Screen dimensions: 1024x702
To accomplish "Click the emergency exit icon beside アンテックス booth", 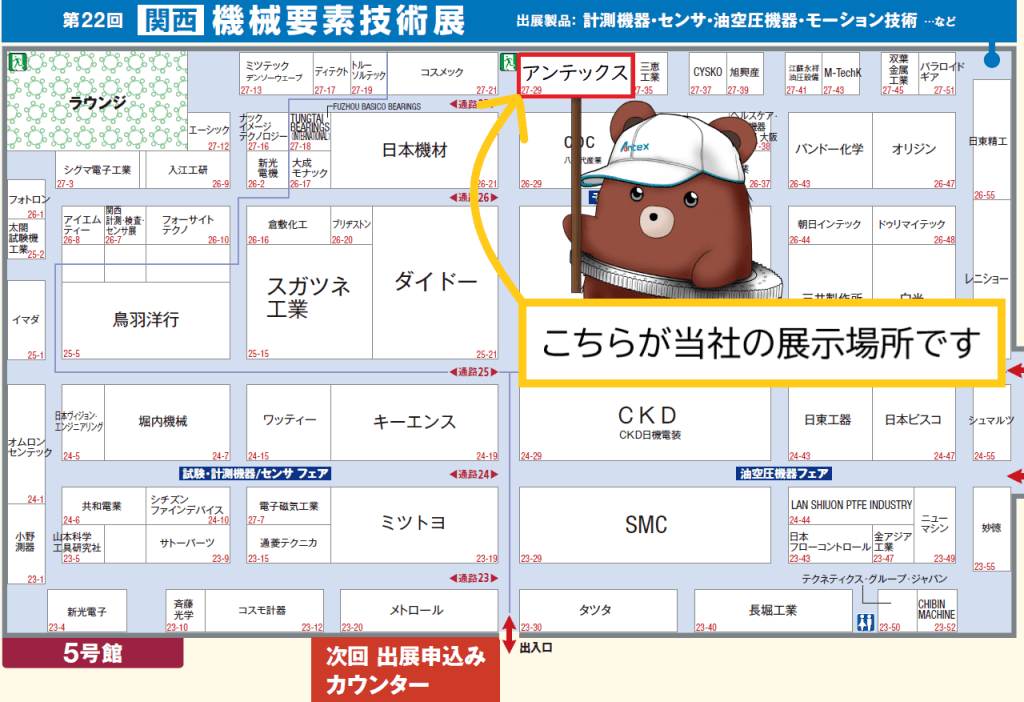I will (x=508, y=63).
